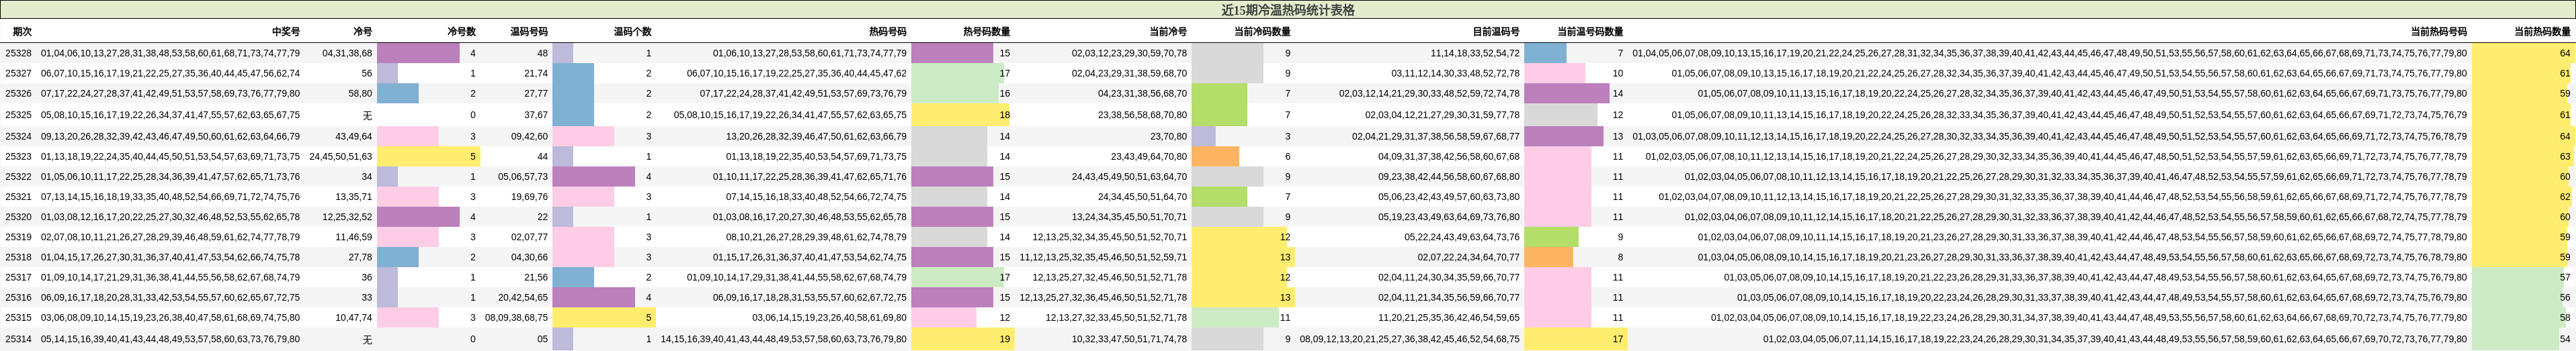The height and width of the screenshot is (351, 2576).
Task: Select cold numbers cell 43,49,64
Action: 353,136
